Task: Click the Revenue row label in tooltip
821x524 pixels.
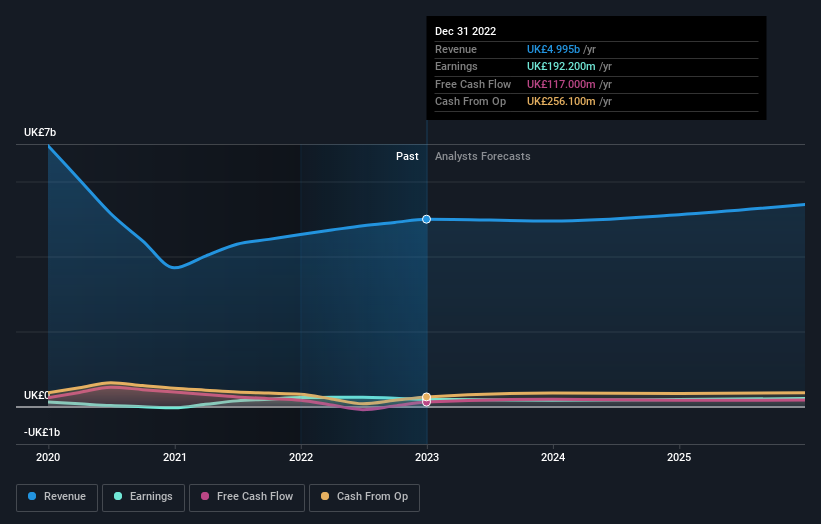Action: click(x=456, y=49)
